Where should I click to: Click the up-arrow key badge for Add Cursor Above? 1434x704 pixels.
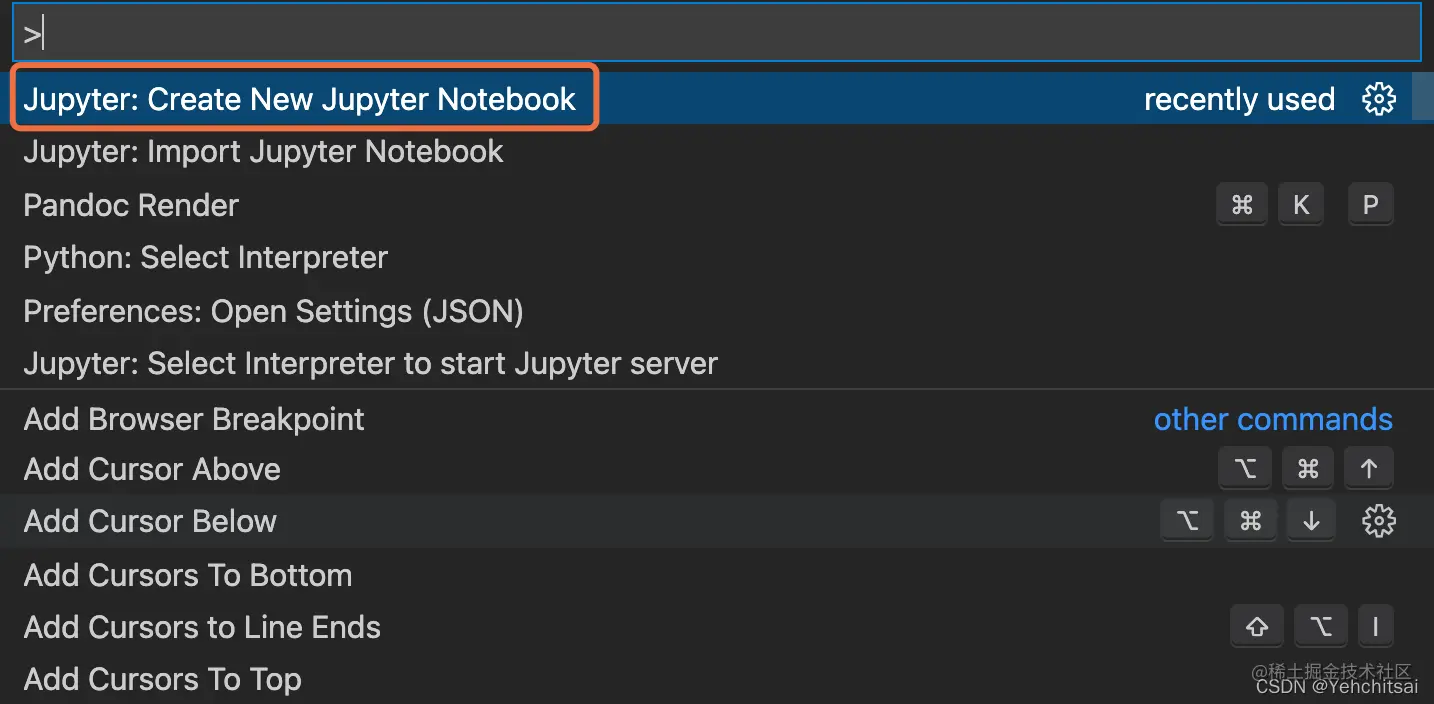[1368, 467]
